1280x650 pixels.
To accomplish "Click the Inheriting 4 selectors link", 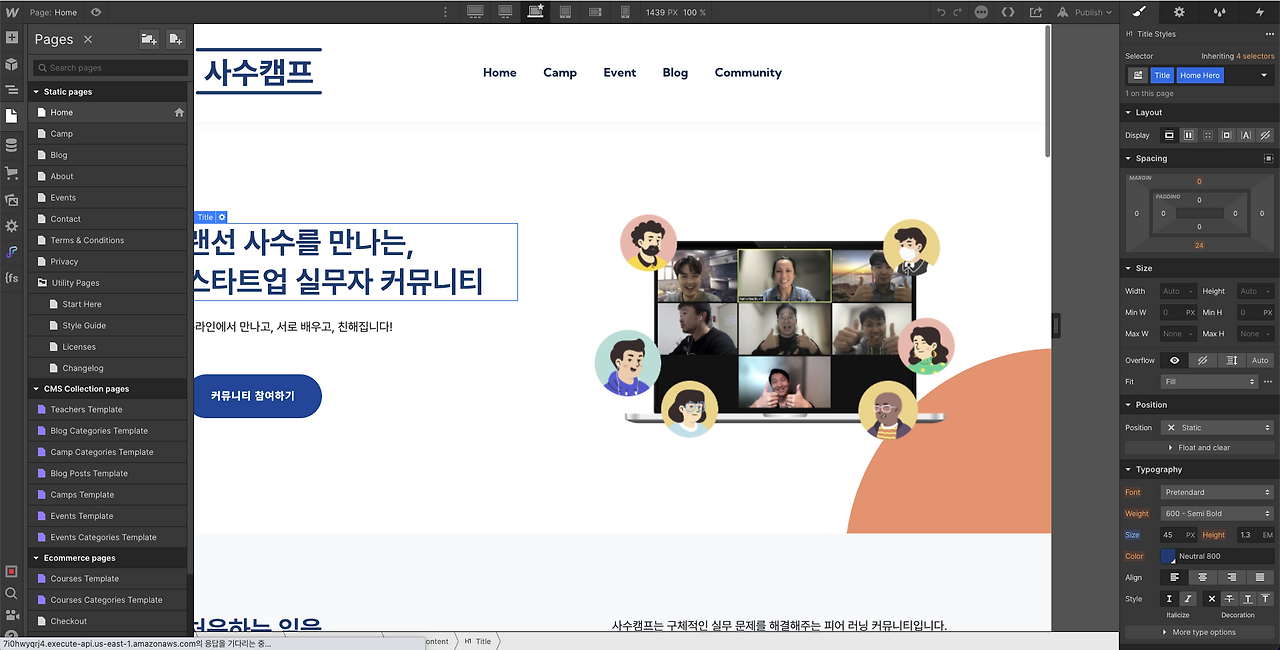I will click(x=1255, y=56).
